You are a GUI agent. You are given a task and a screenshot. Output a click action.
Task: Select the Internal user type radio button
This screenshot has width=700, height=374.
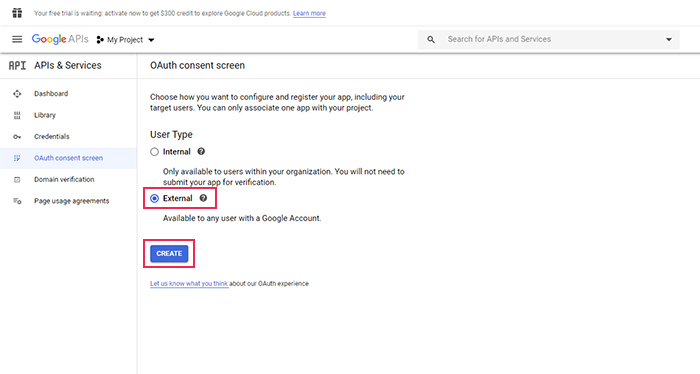(x=154, y=152)
